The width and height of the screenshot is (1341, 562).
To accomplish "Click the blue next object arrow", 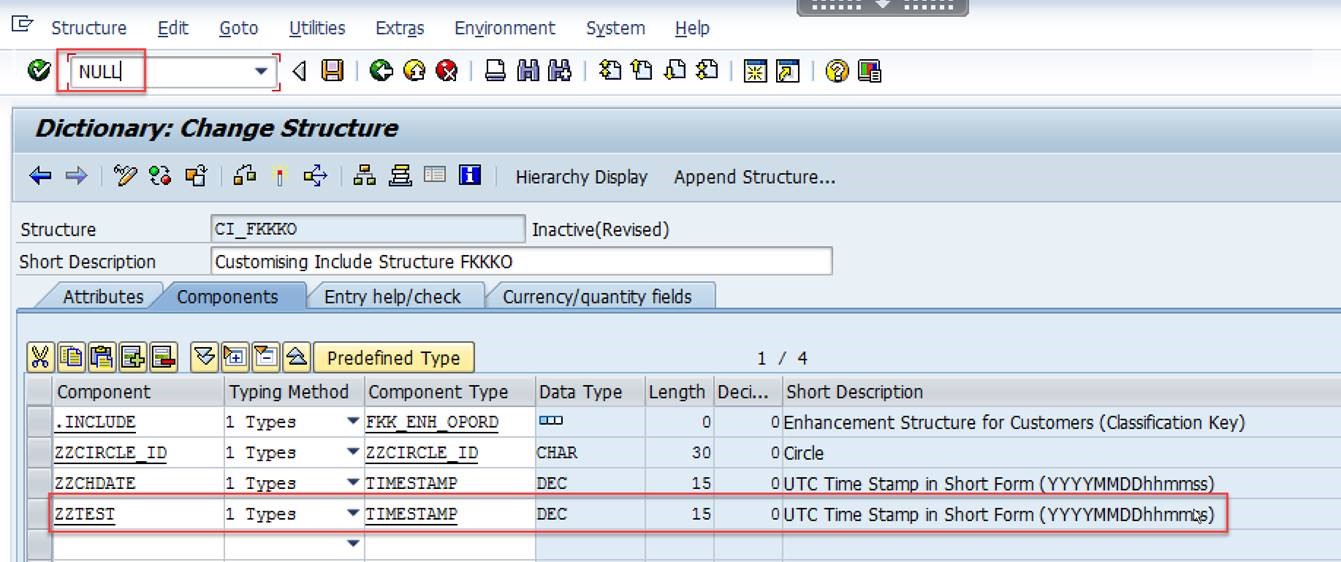I will click(x=76, y=177).
